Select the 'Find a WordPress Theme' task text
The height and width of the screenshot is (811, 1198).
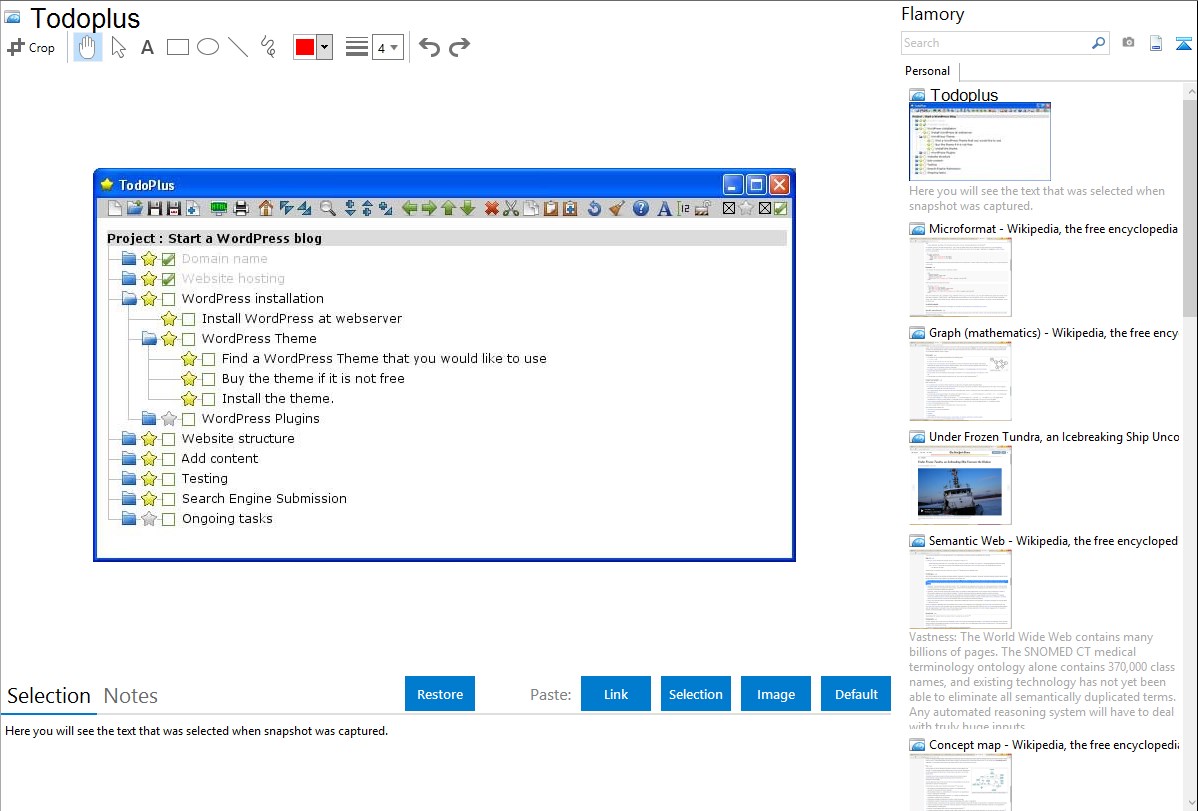[x=384, y=358]
